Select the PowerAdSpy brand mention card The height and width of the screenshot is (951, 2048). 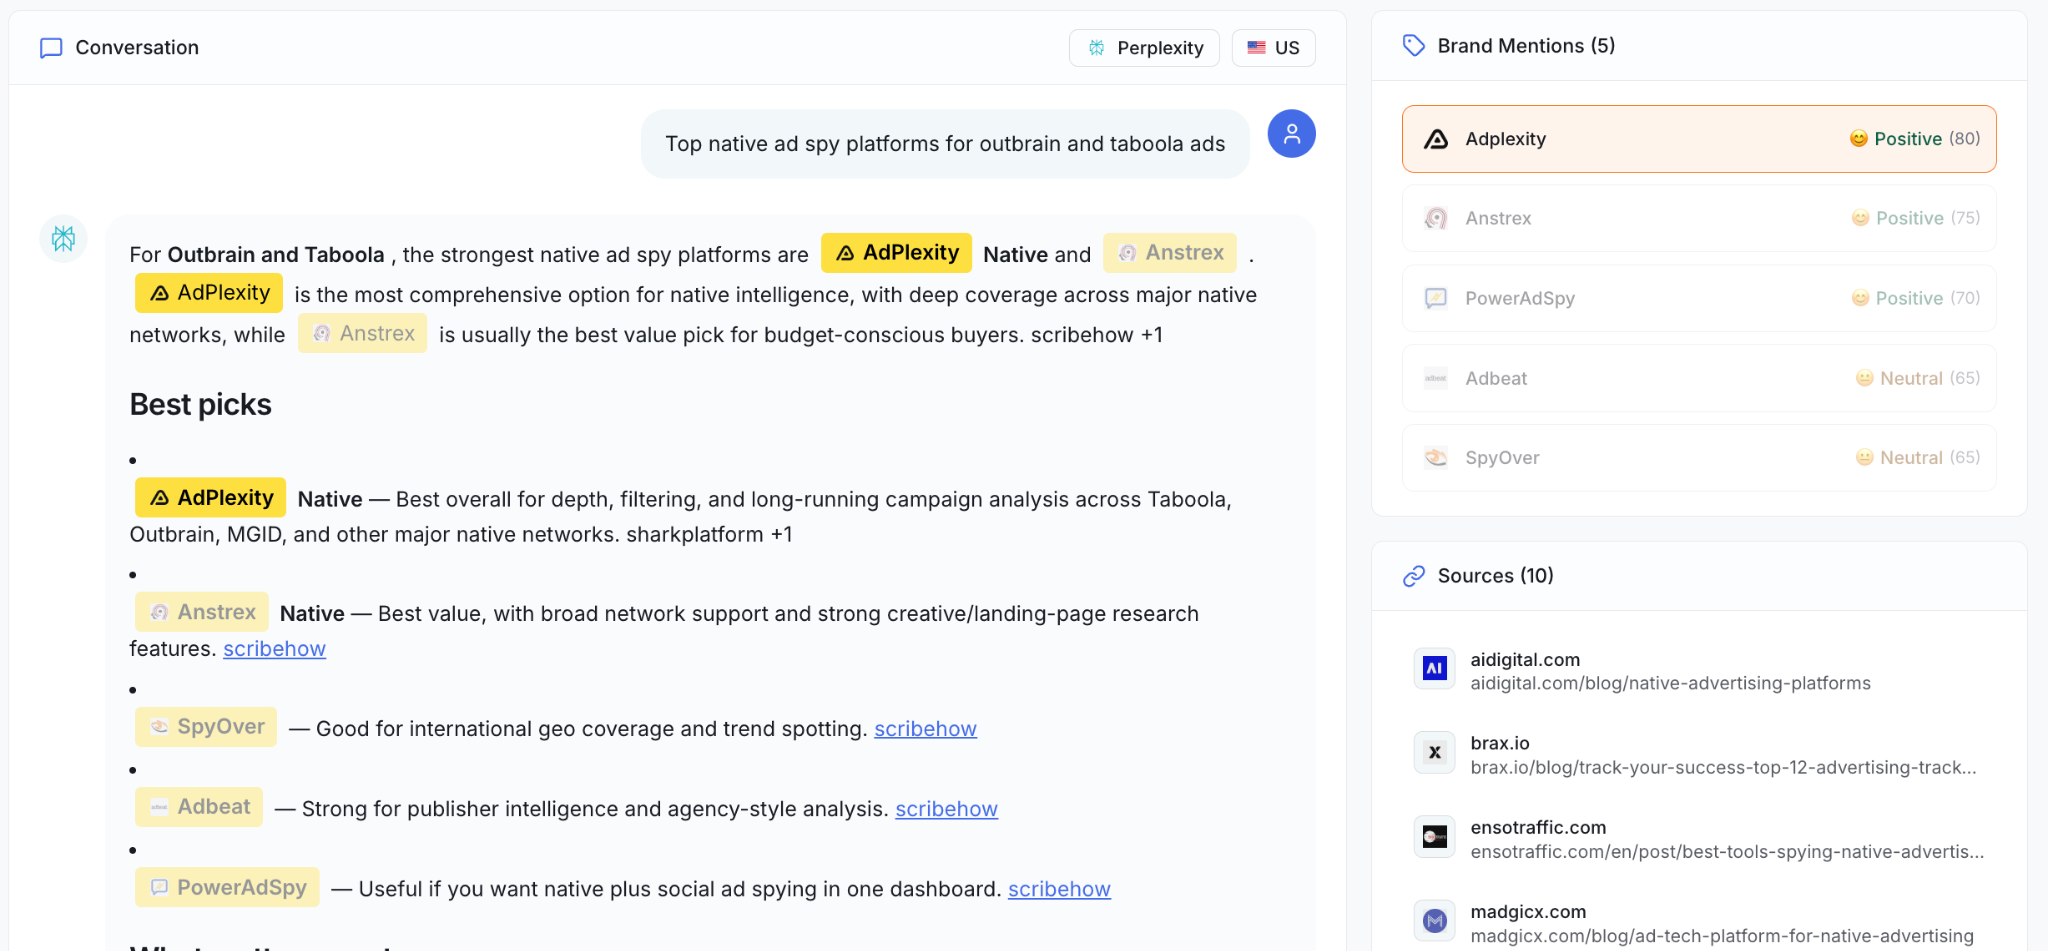[x=1699, y=298]
